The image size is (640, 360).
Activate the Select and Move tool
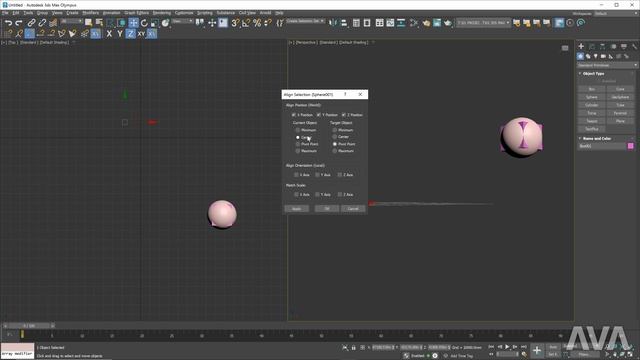[133, 23]
